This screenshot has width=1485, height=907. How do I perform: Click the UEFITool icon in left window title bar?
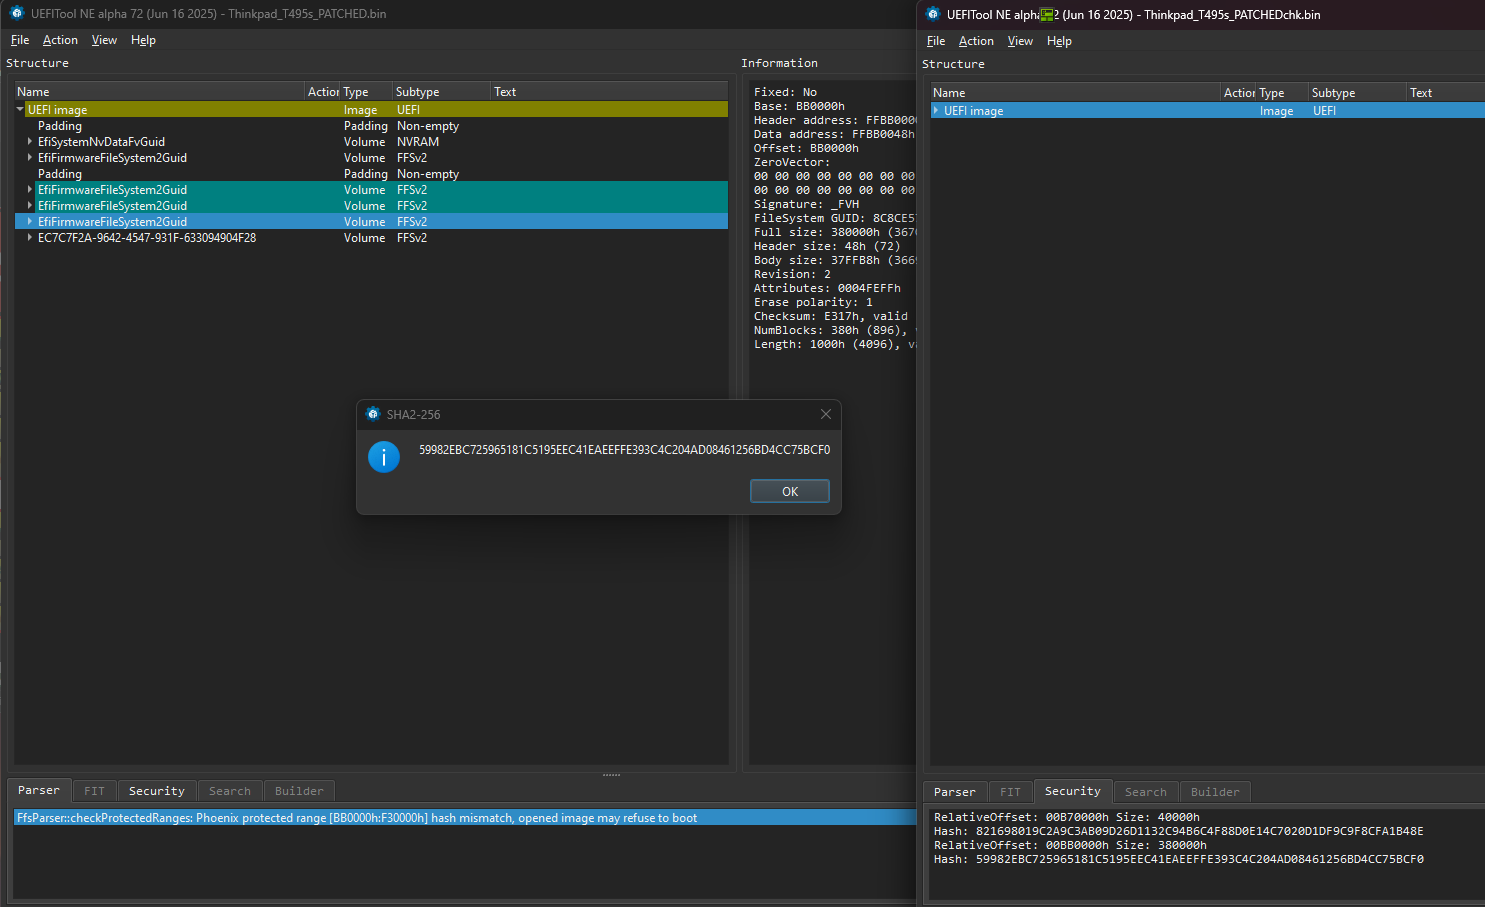coord(17,13)
